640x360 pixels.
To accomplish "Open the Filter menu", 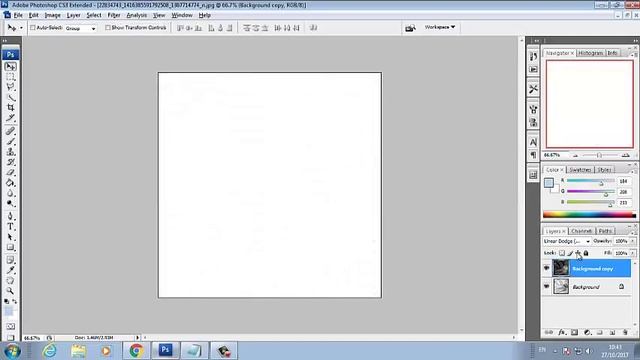I will pos(114,15).
